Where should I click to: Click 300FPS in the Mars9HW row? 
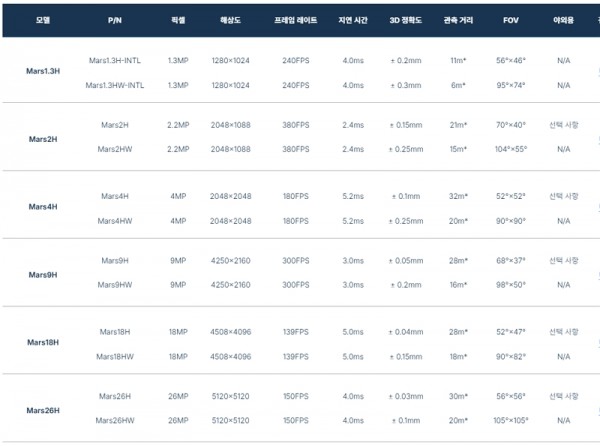pyautogui.click(x=295, y=285)
